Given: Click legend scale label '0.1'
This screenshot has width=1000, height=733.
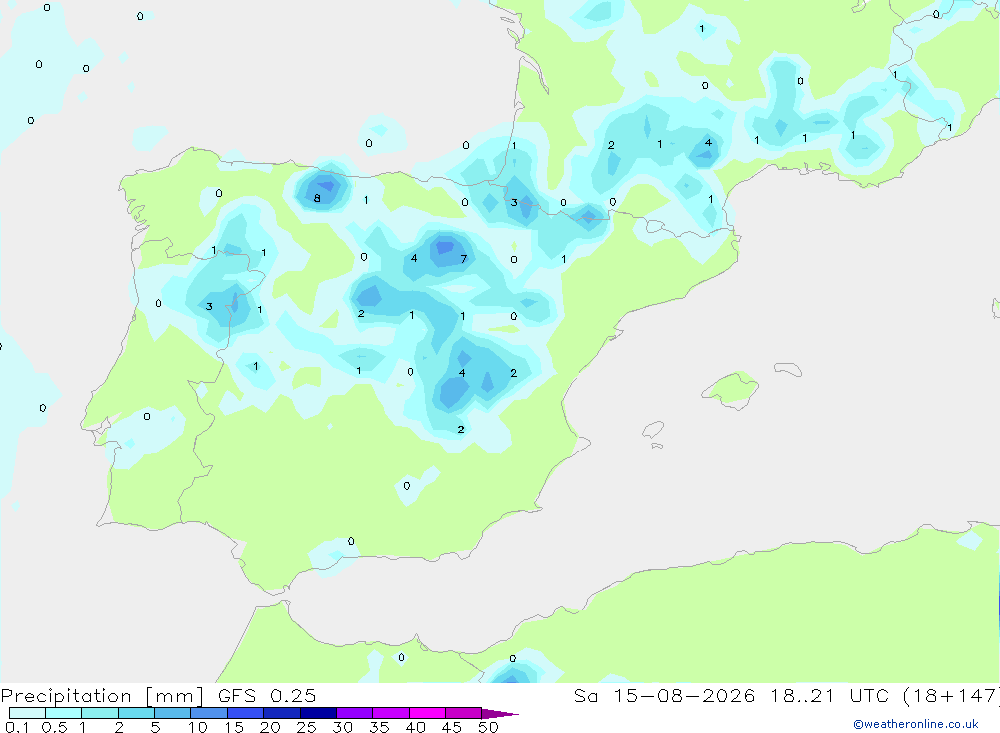Looking at the screenshot, I should tap(17, 727).
